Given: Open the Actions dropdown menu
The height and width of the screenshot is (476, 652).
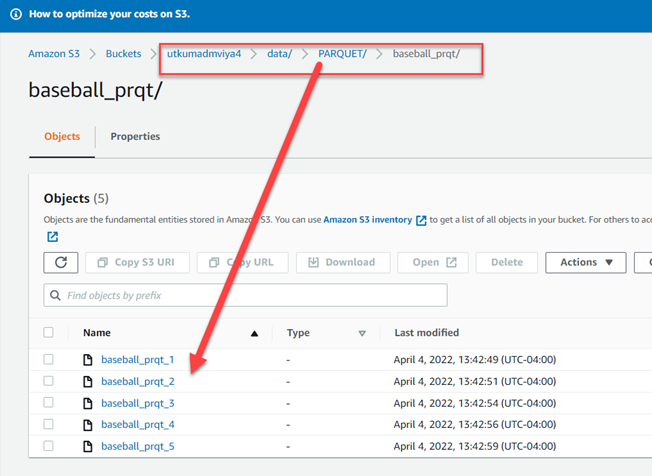Looking at the screenshot, I should (585, 262).
